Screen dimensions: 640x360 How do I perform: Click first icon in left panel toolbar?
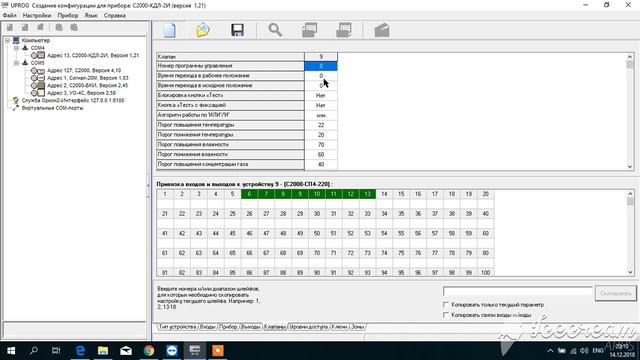tap(10, 27)
